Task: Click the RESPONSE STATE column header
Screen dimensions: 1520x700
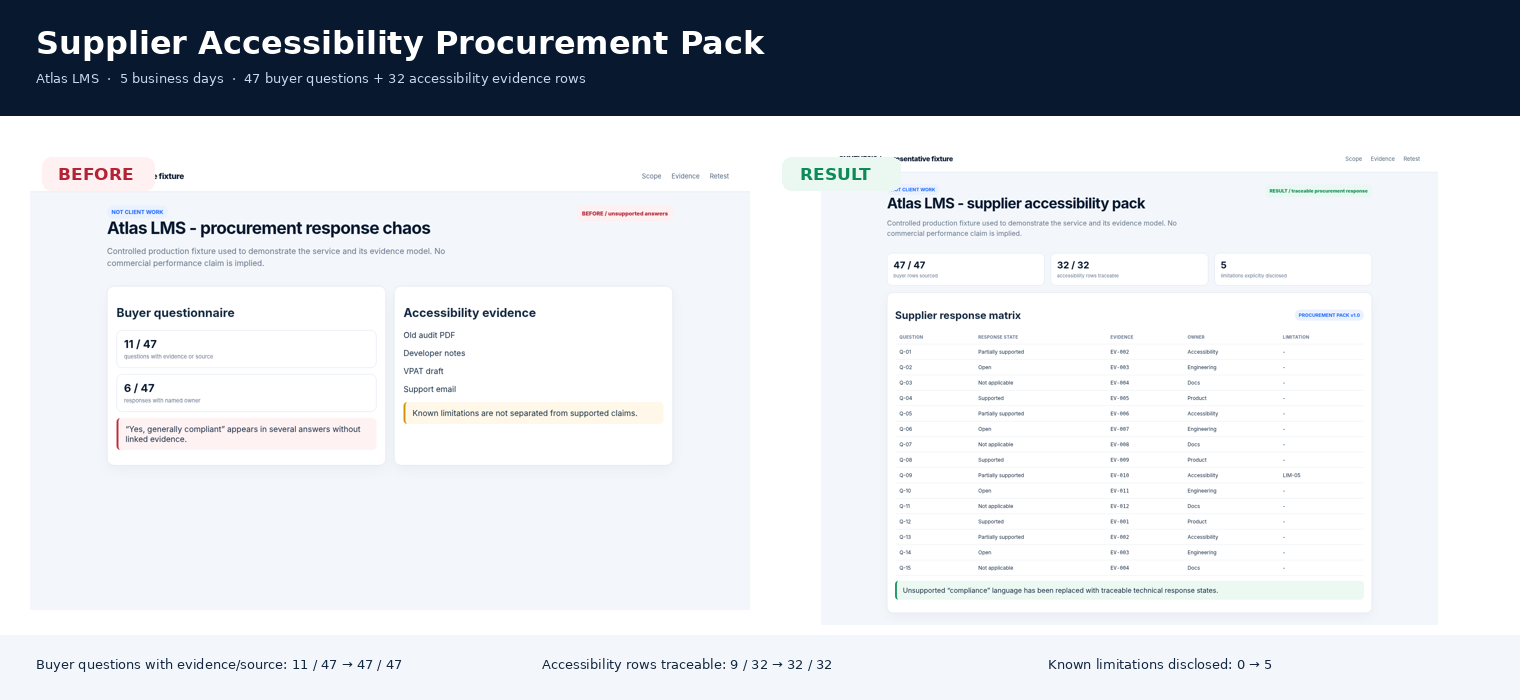Action: [998, 337]
